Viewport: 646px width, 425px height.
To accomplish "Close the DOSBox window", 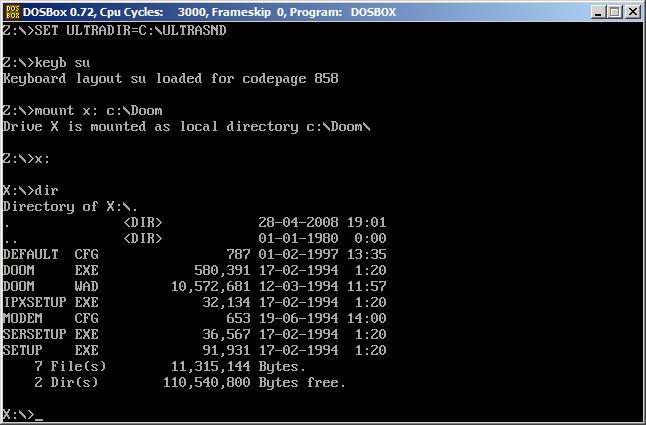I will (x=632, y=12).
